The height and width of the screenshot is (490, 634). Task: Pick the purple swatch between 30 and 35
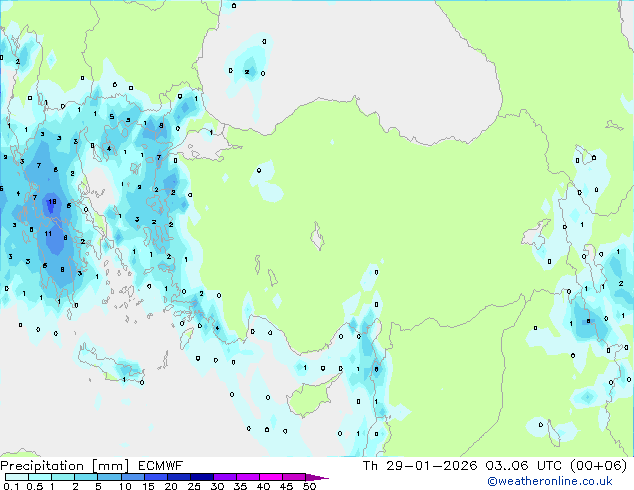(x=225, y=477)
